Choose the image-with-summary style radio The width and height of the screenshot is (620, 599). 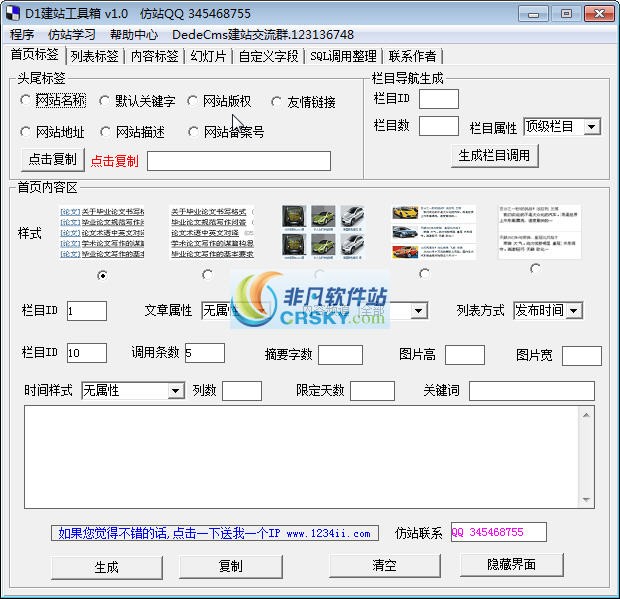(424, 273)
